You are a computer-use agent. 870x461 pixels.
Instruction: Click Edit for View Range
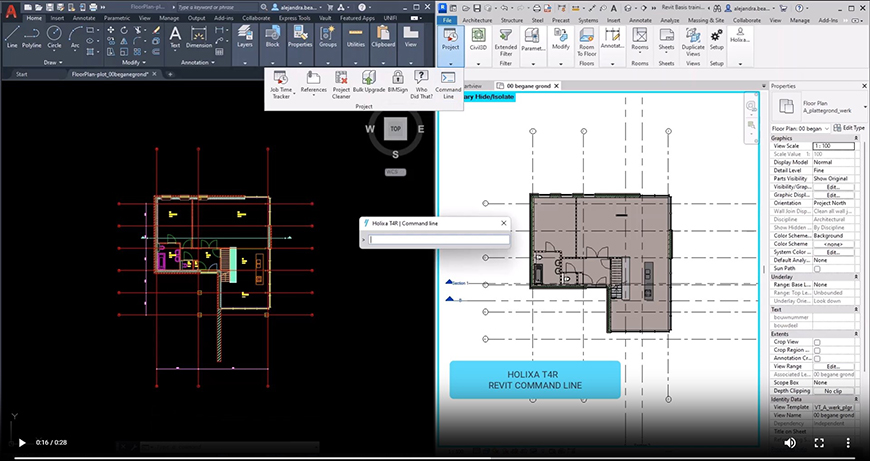point(833,367)
